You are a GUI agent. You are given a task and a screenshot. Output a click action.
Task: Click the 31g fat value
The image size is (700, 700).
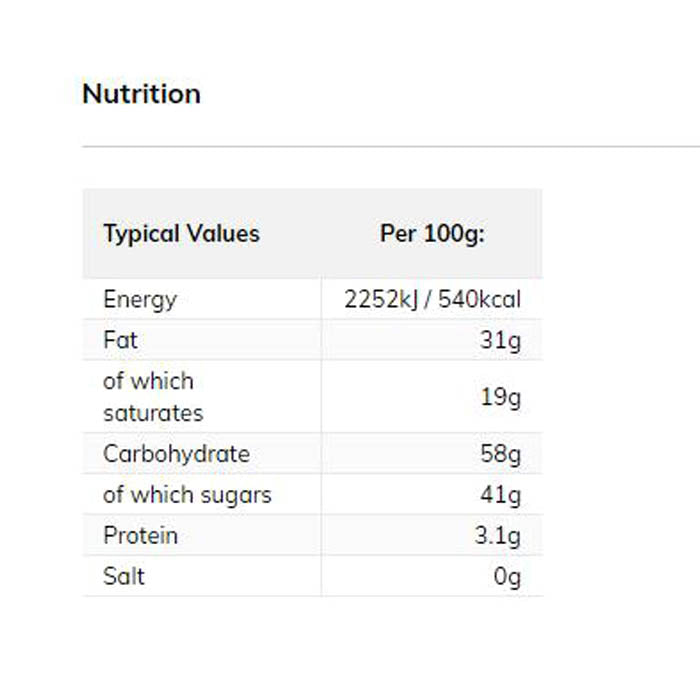point(500,340)
